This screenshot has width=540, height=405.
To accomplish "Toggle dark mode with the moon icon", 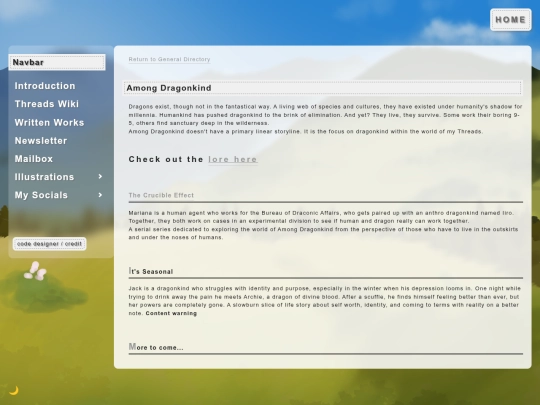I will (x=14, y=391).
